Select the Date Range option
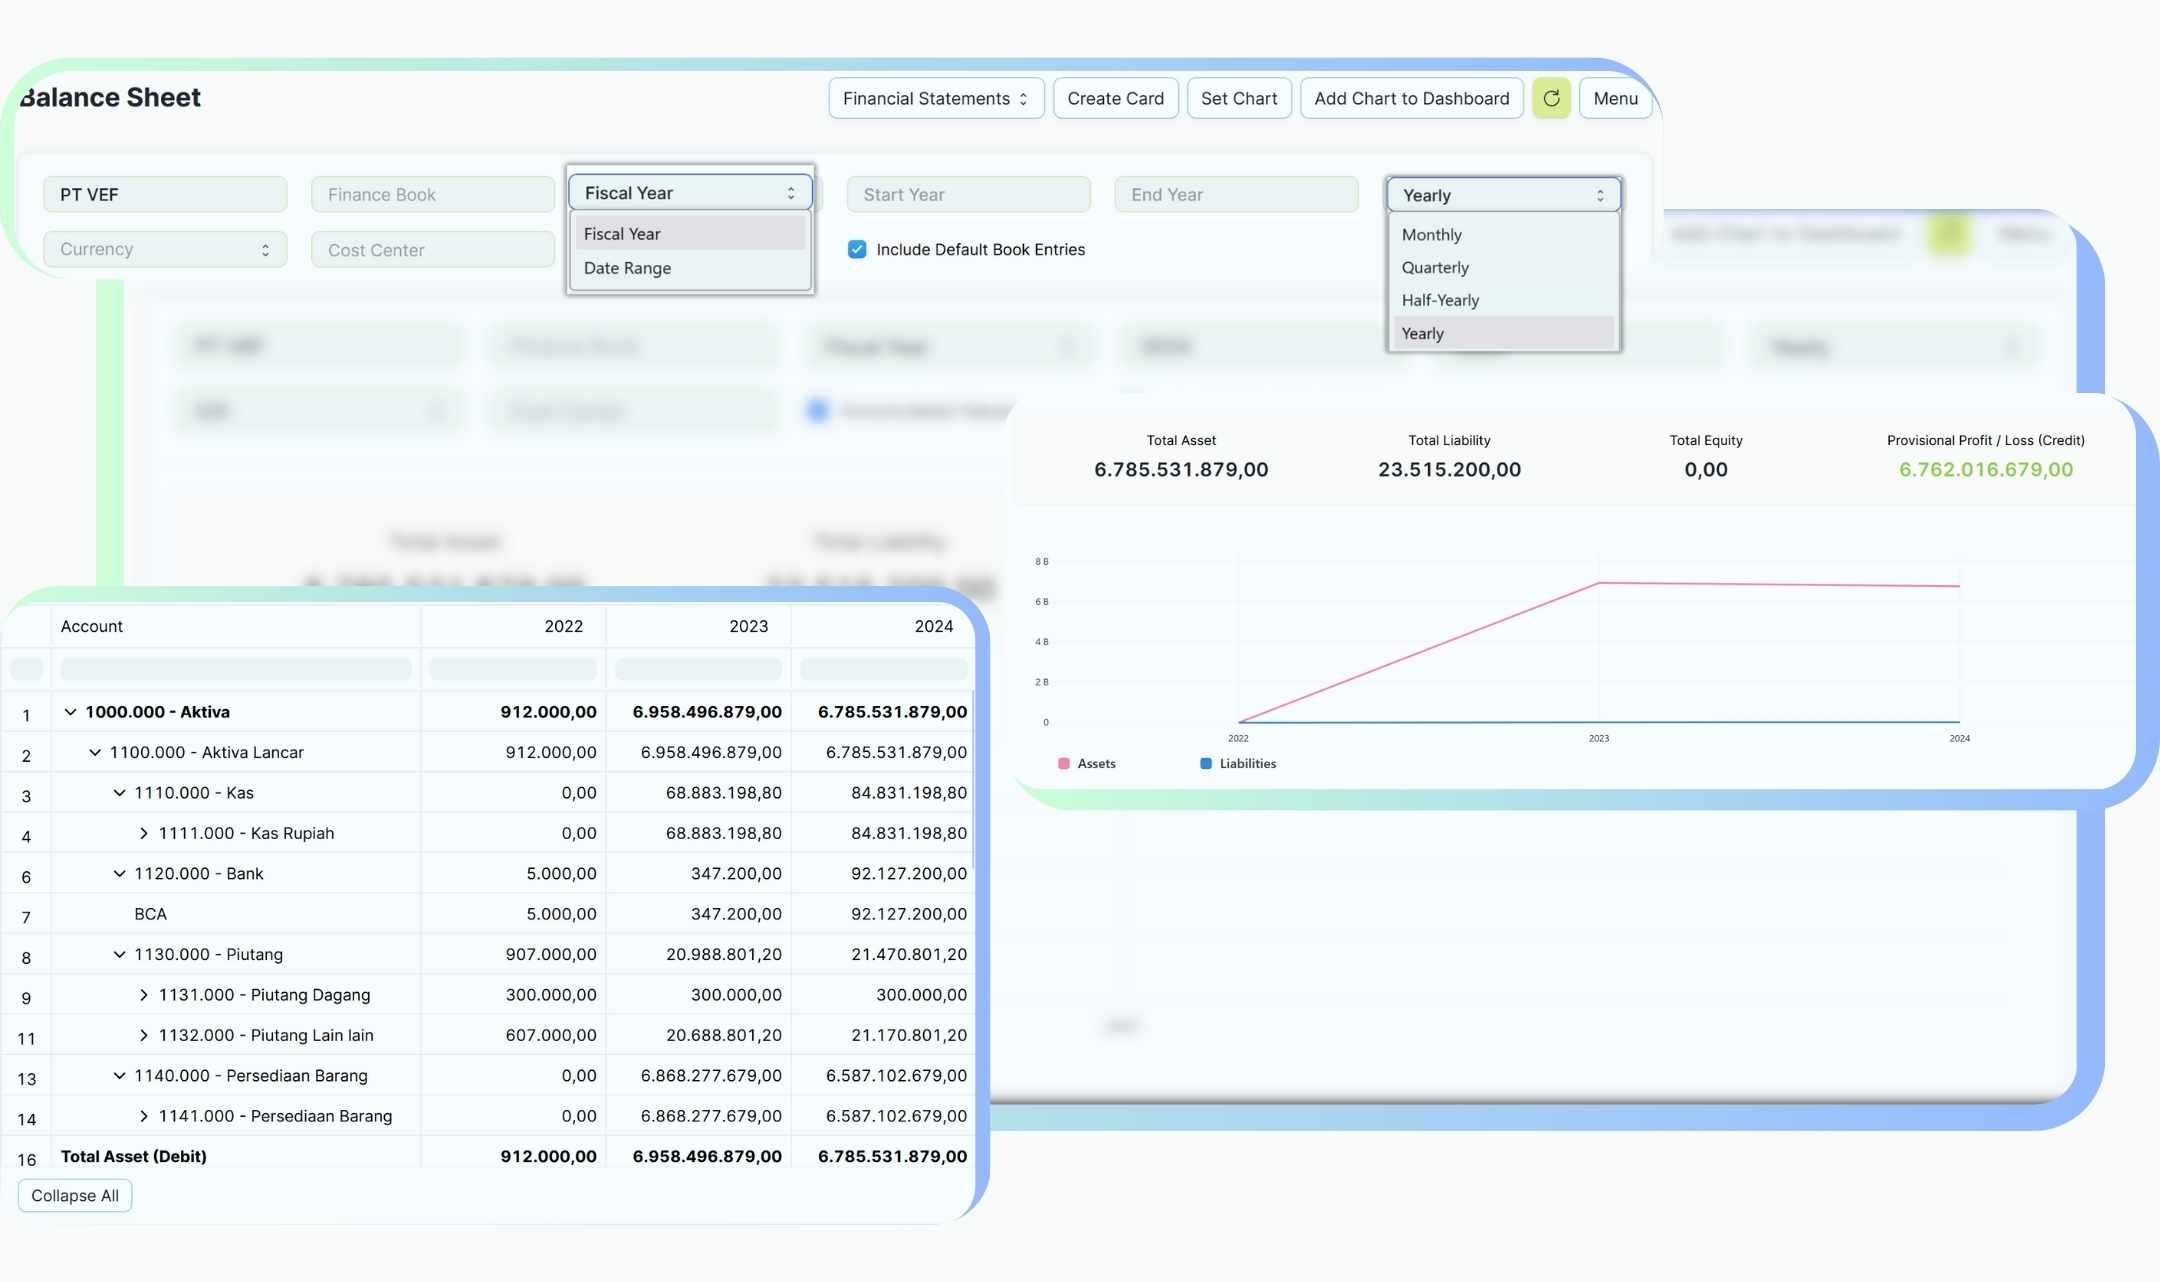The width and height of the screenshot is (2160, 1282). 628,268
